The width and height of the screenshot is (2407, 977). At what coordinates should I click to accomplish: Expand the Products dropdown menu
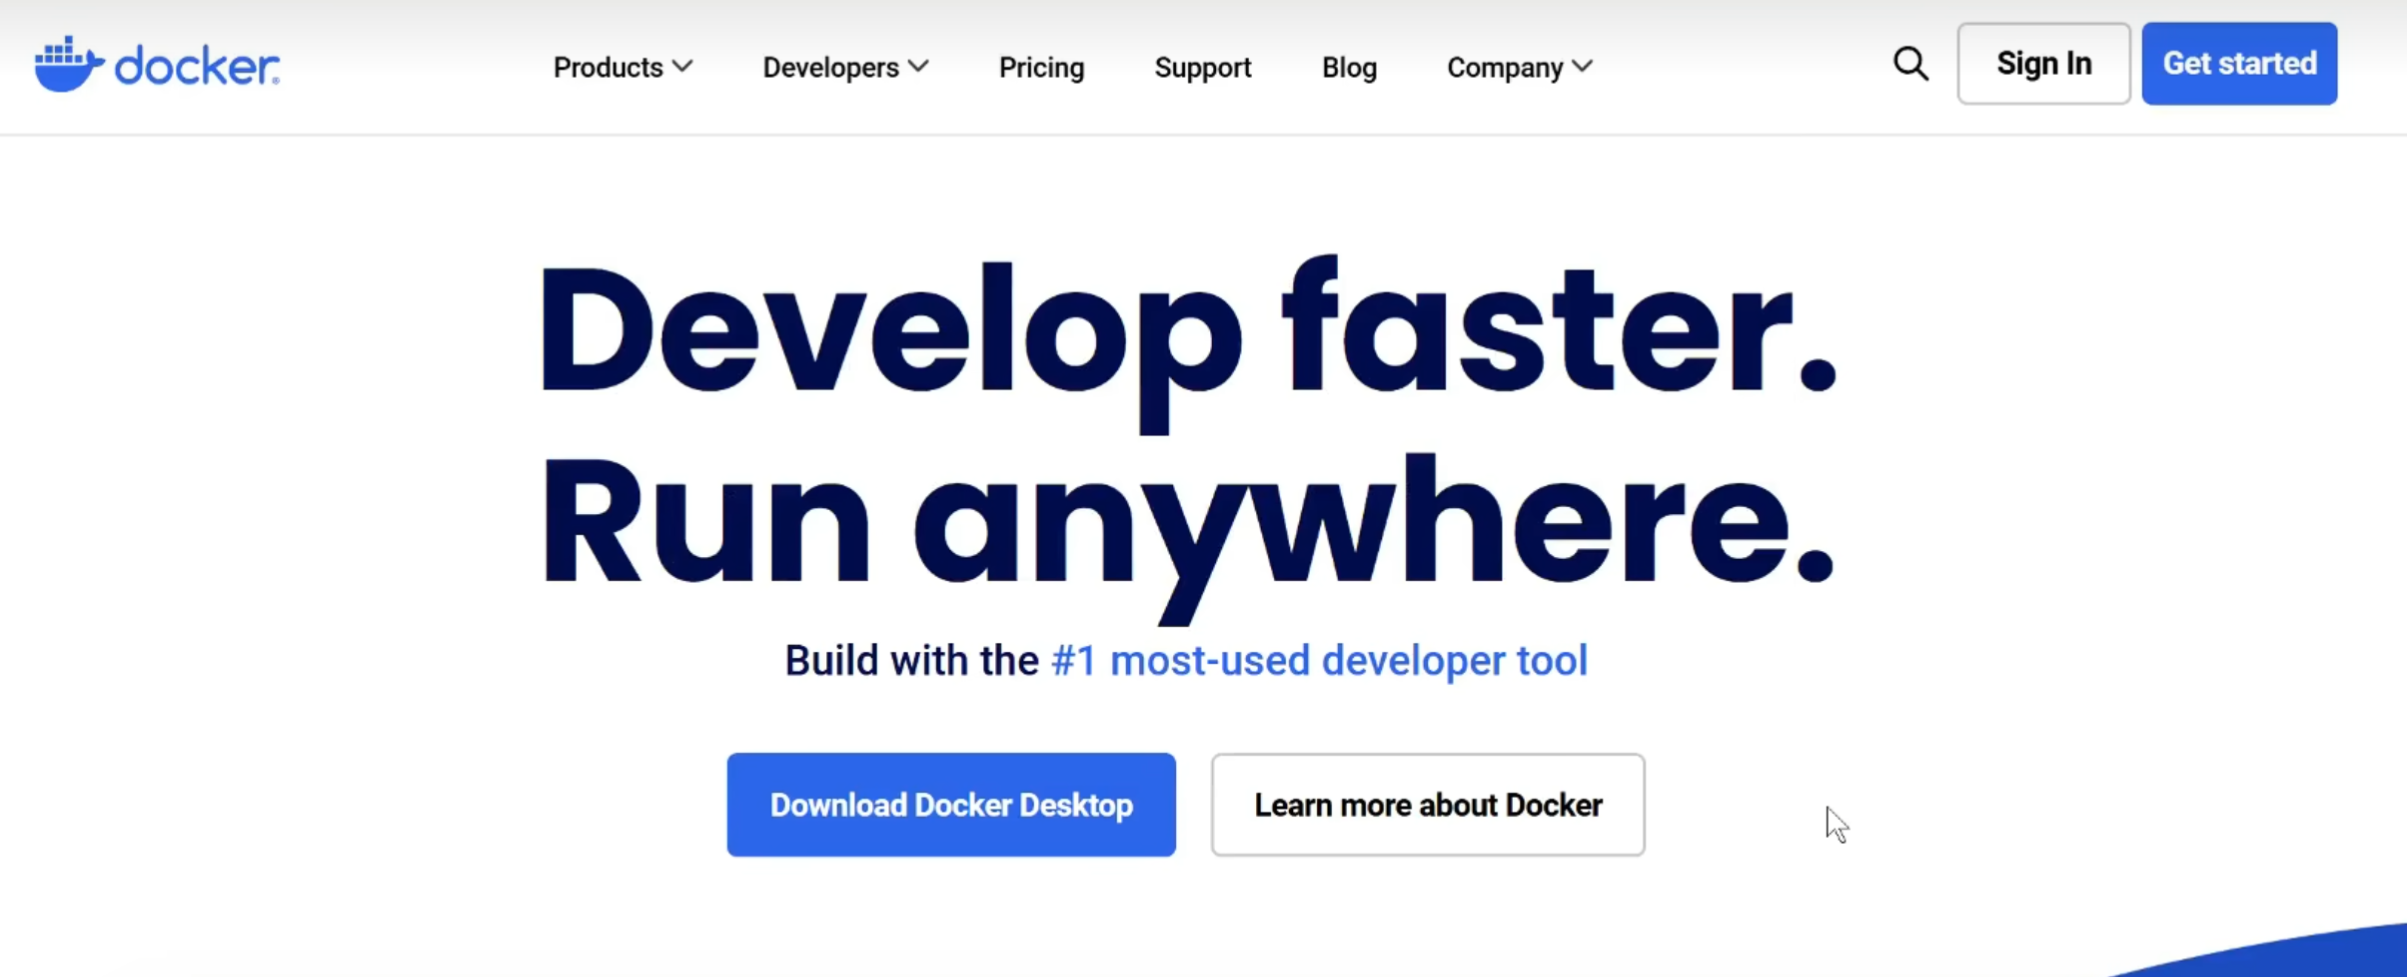[622, 67]
